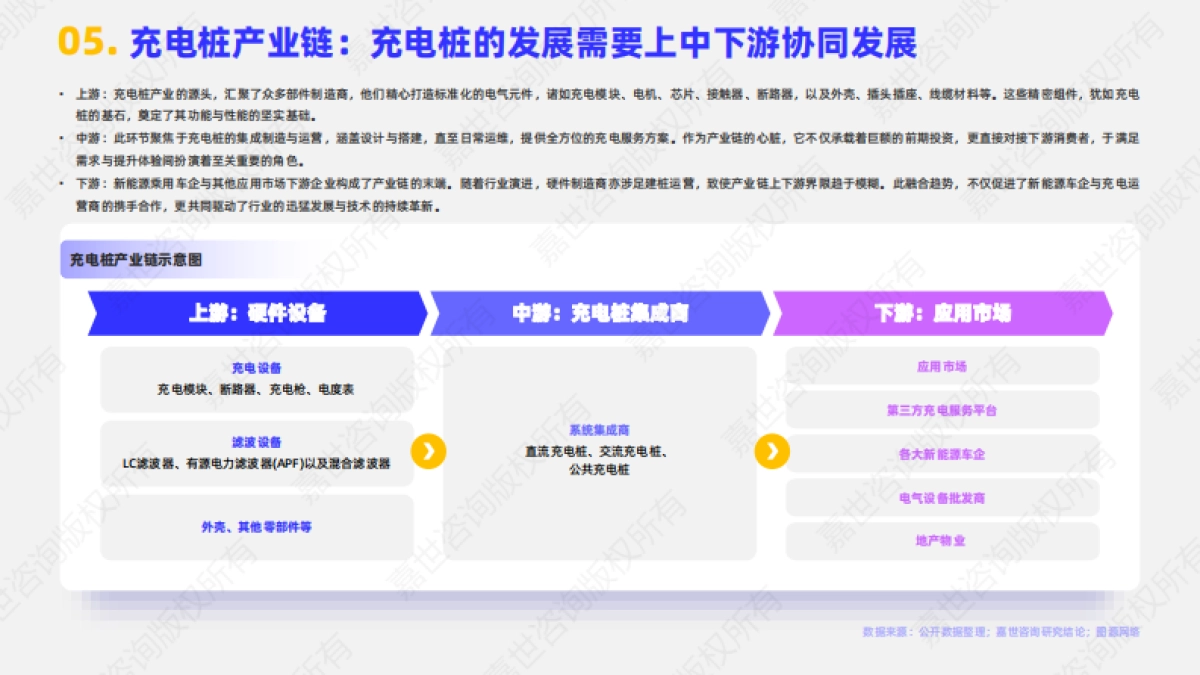Click the 充电桩产业链示意图 label
Screen dimensions: 1200x675
[x=136, y=260]
